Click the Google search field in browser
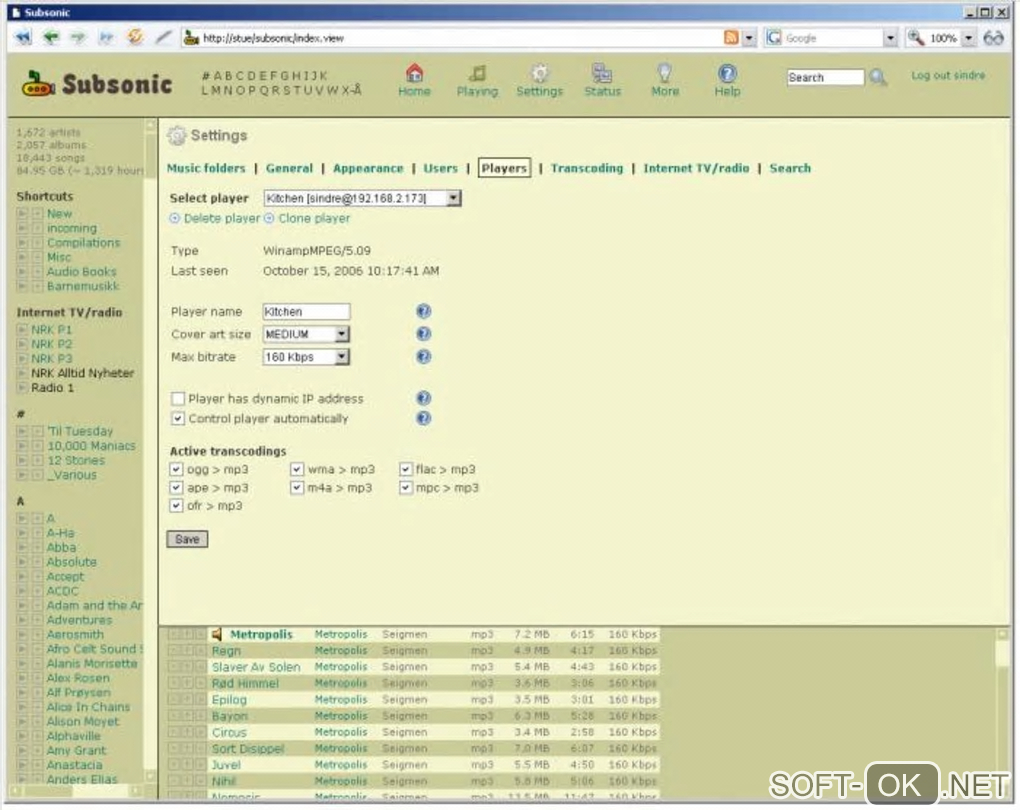 833,38
